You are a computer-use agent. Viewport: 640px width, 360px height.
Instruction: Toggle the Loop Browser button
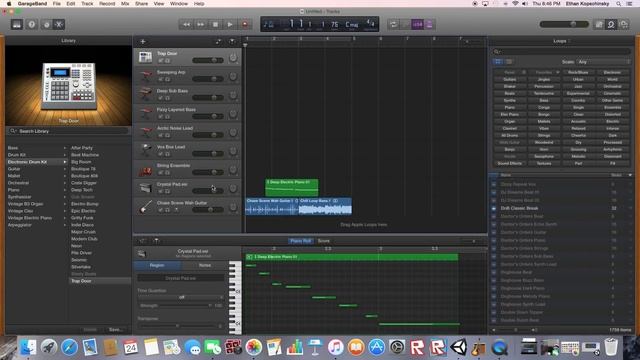coord(611,24)
